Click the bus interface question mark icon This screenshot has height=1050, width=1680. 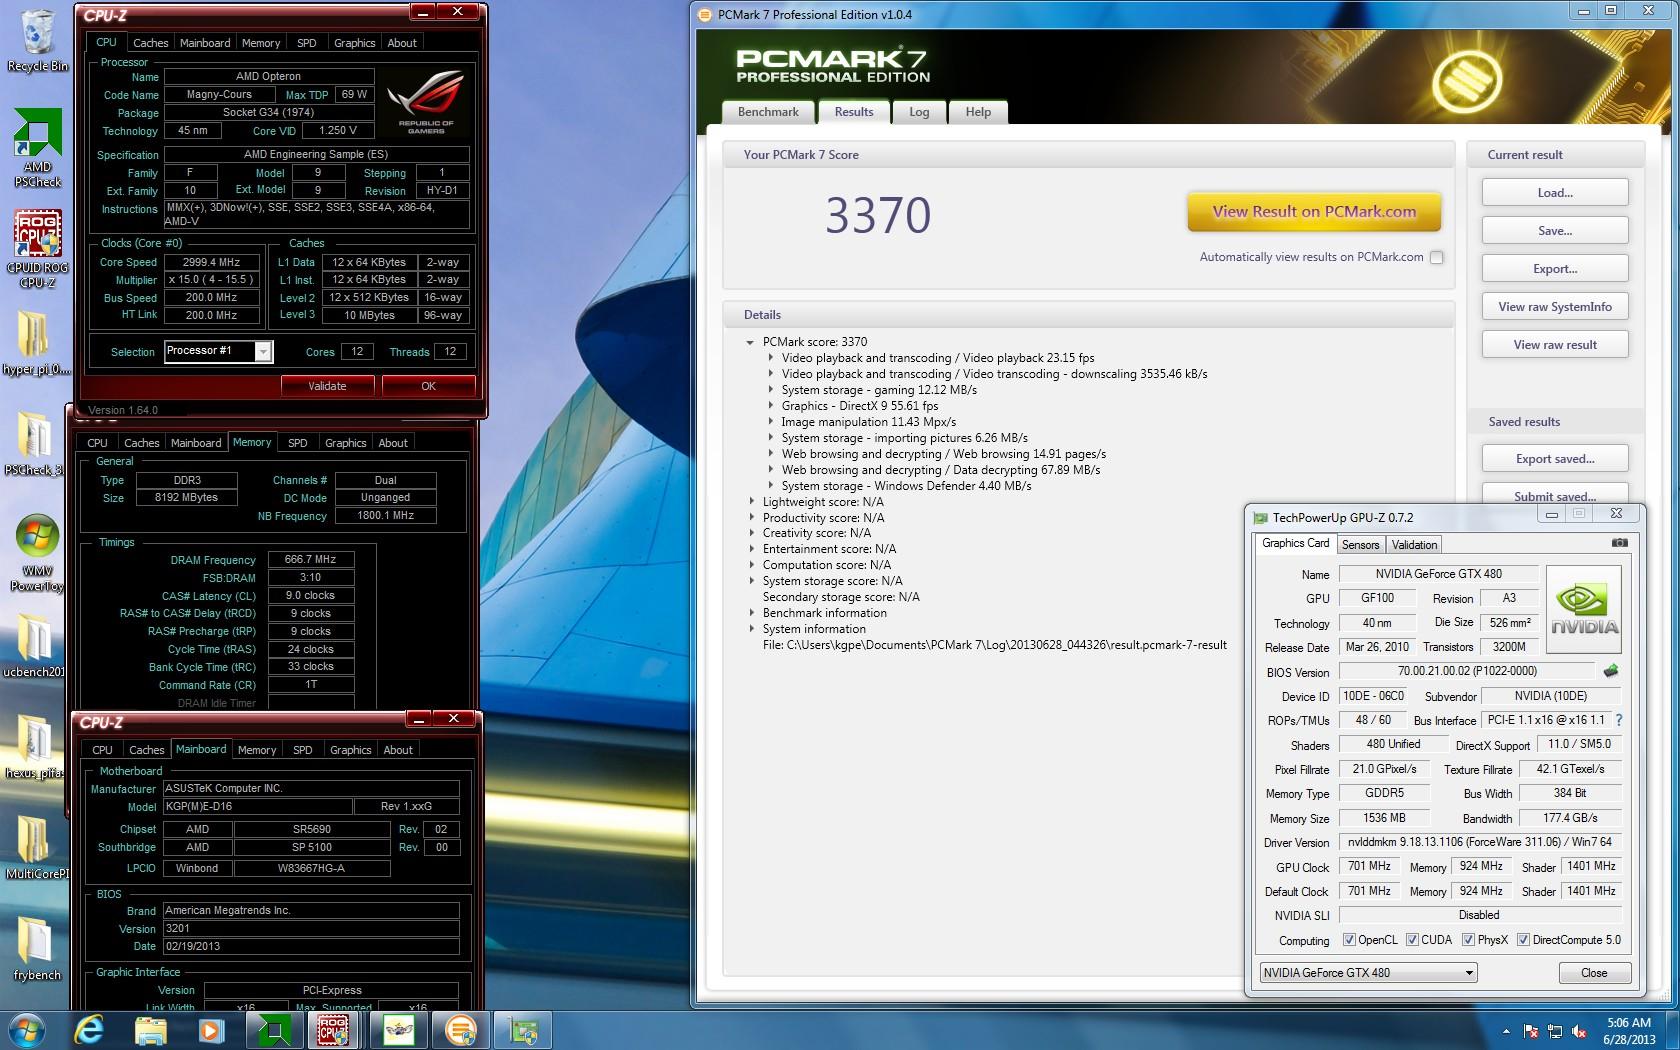1618,720
